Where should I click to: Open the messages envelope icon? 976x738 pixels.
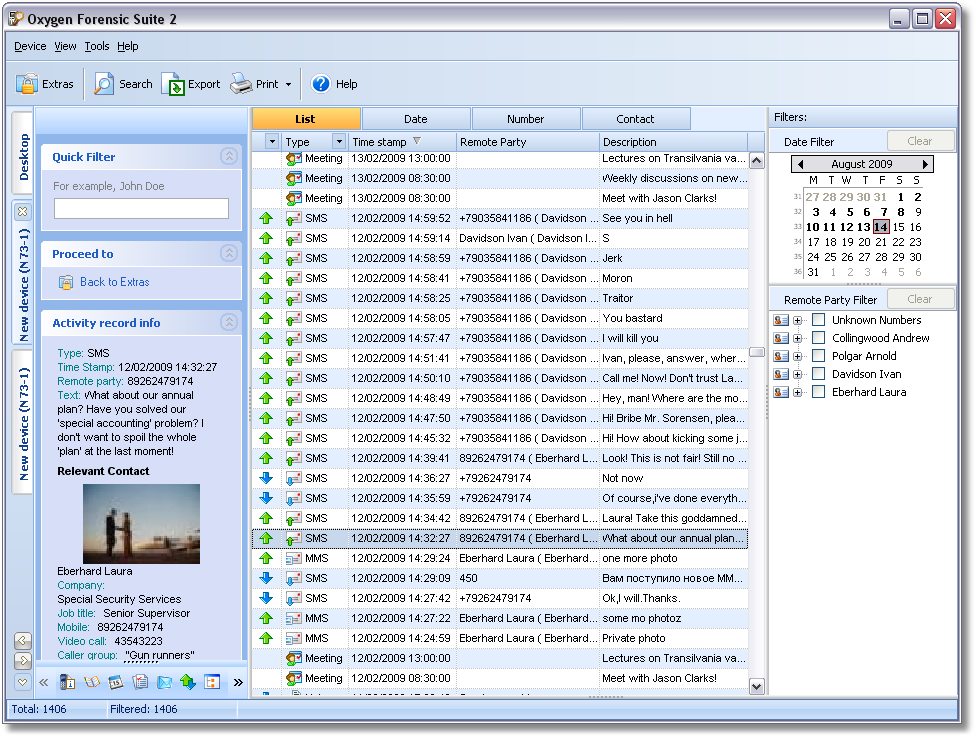click(164, 682)
